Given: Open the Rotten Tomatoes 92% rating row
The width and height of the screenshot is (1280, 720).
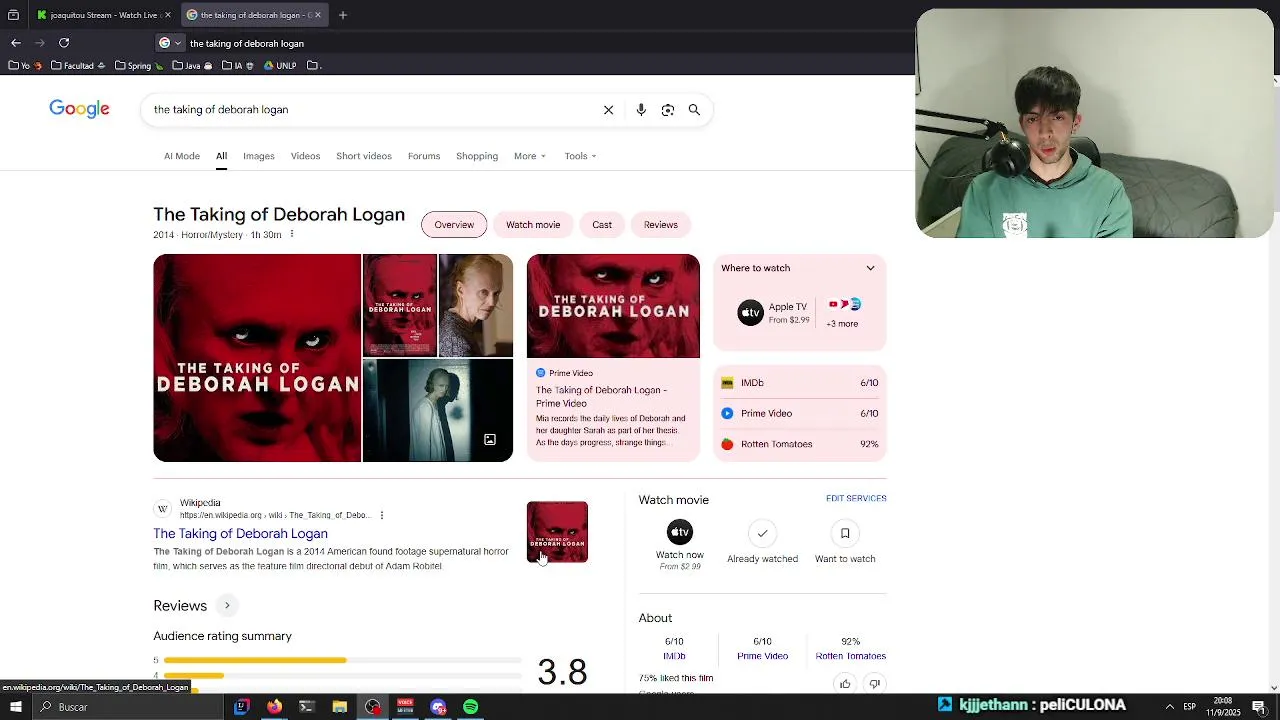Looking at the screenshot, I should (800, 444).
